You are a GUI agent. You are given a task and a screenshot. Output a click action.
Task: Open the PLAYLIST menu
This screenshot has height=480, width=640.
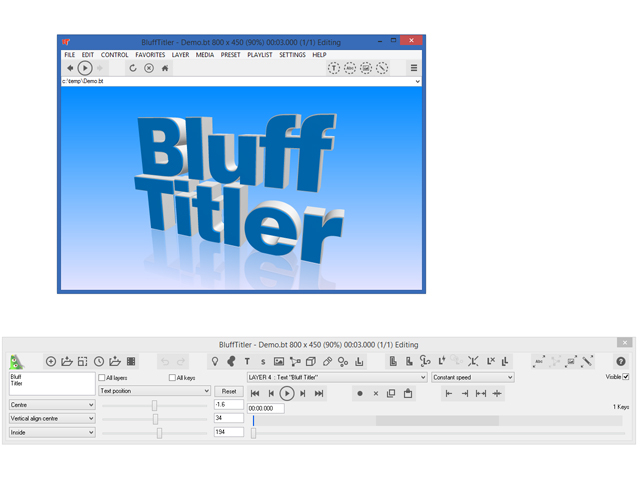(260, 55)
